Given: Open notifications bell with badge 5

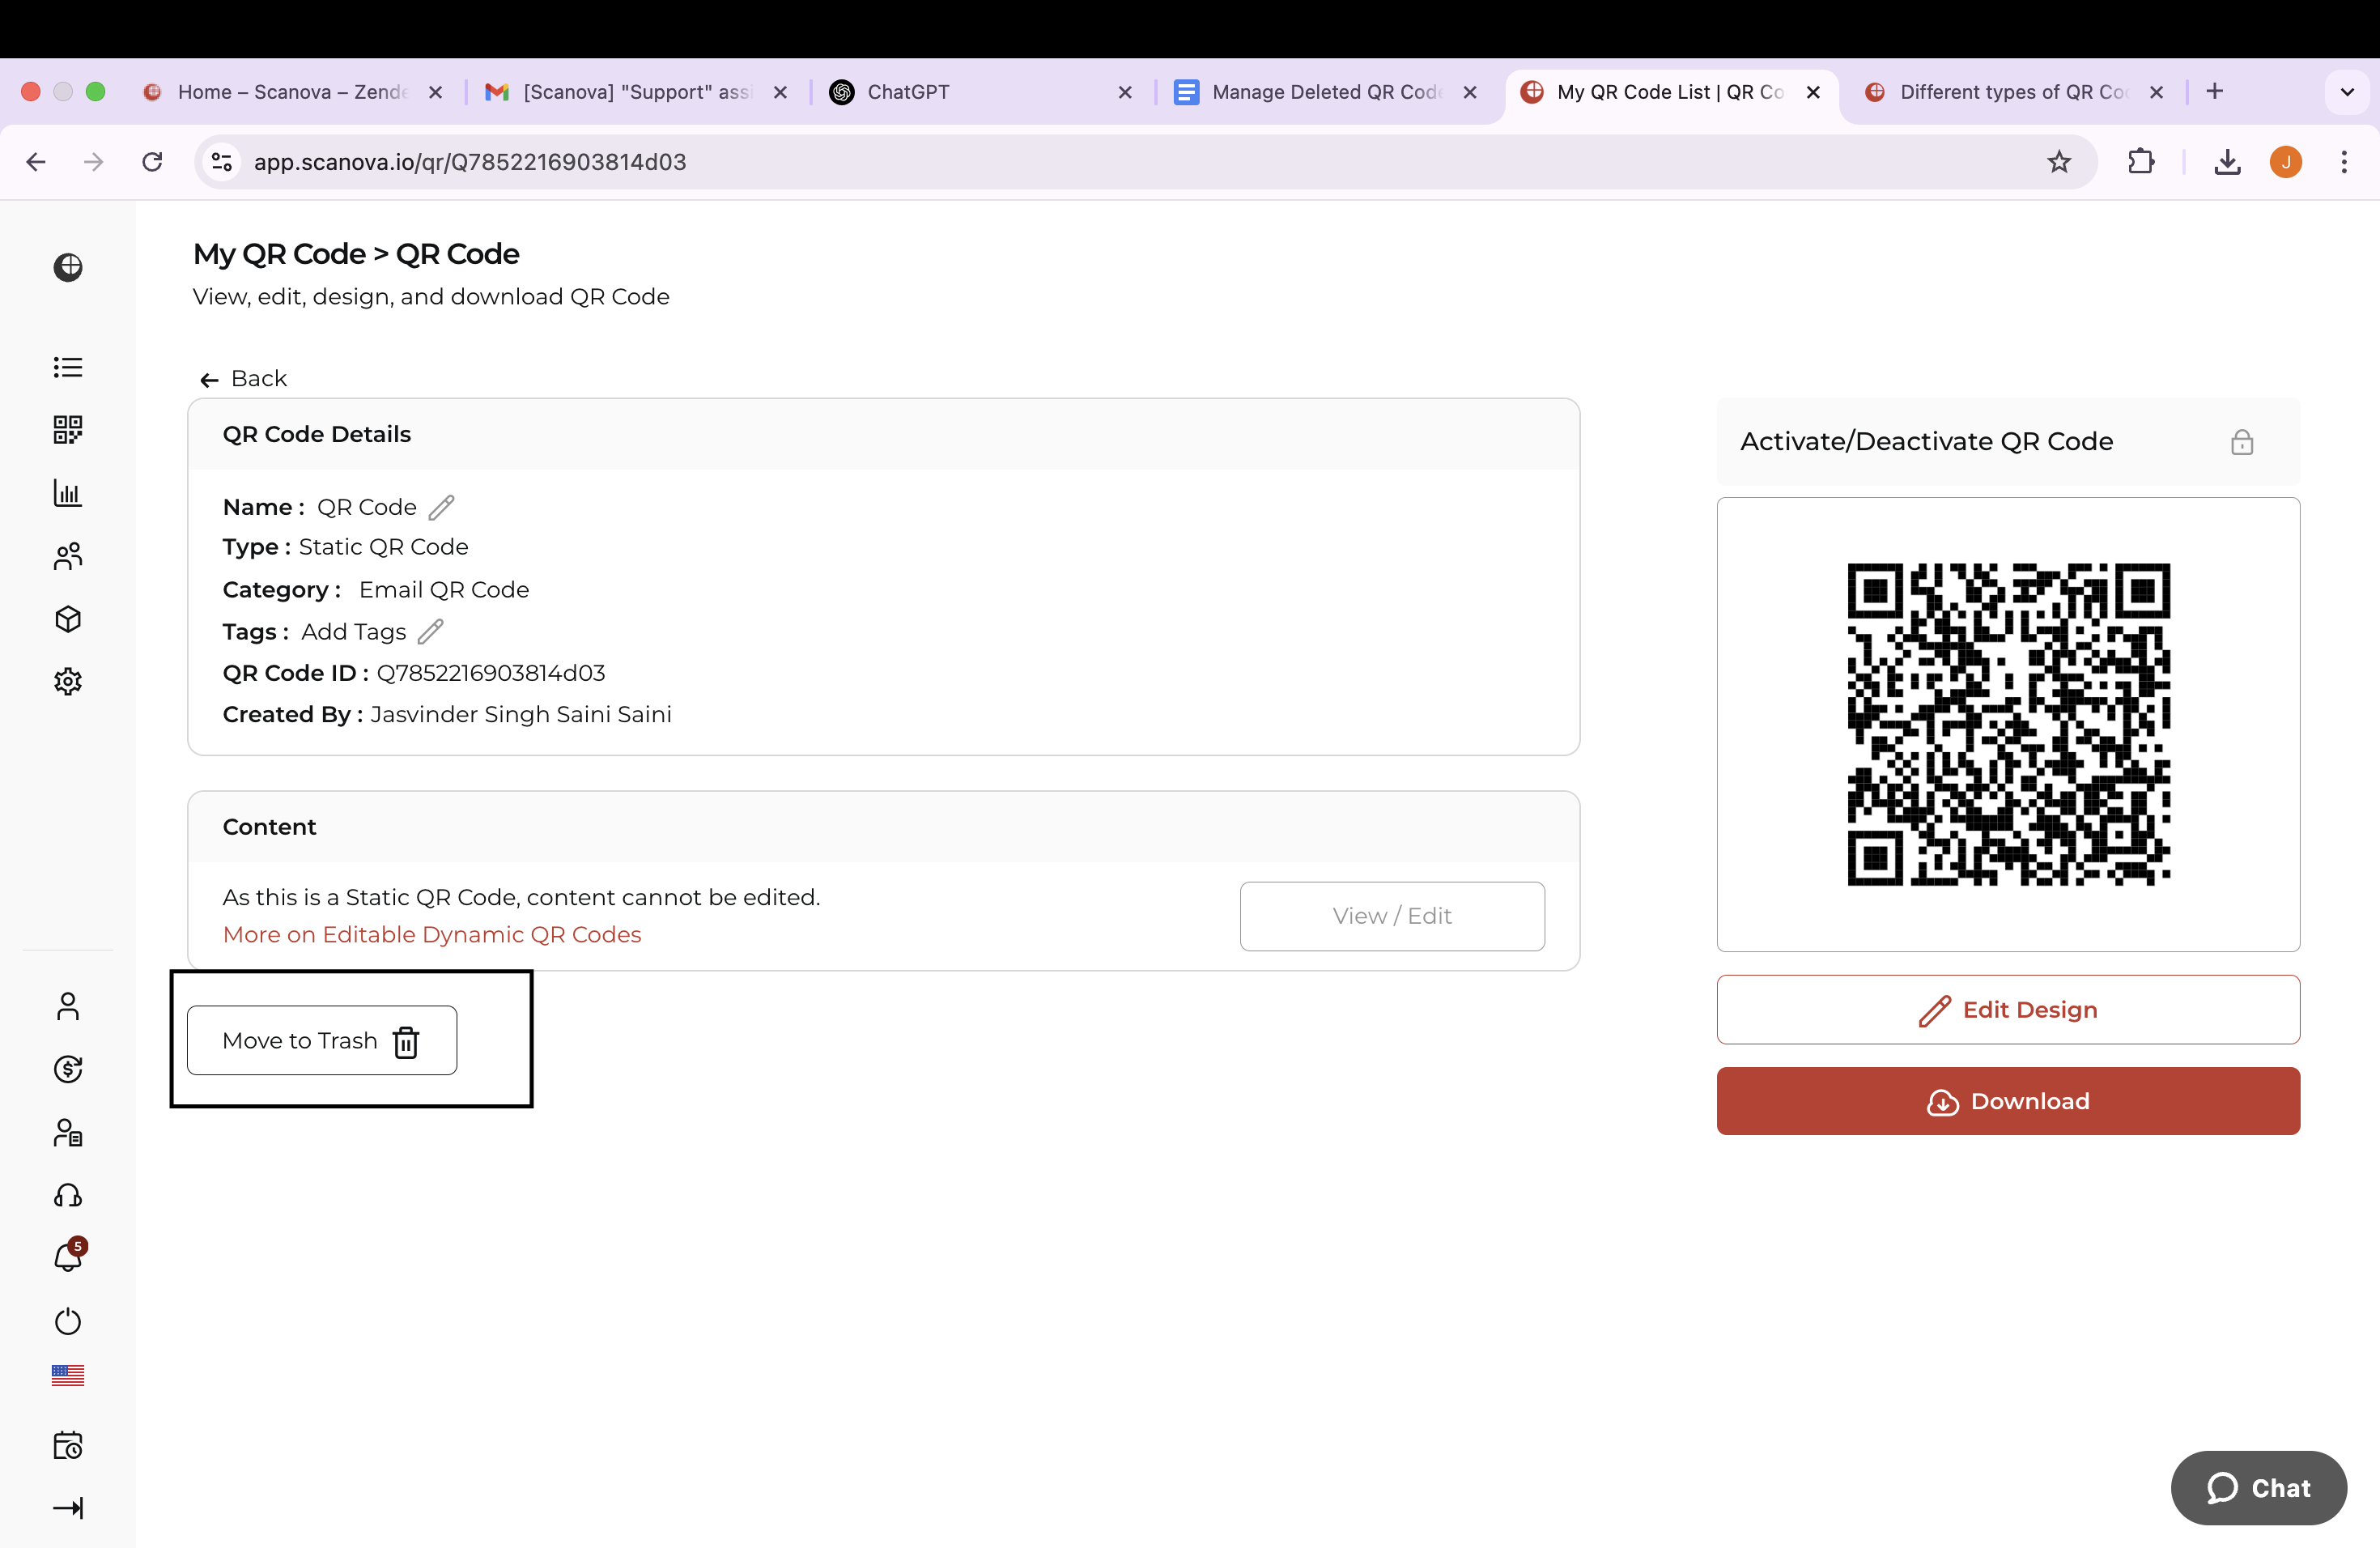Looking at the screenshot, I should [x=69, y=1255].
